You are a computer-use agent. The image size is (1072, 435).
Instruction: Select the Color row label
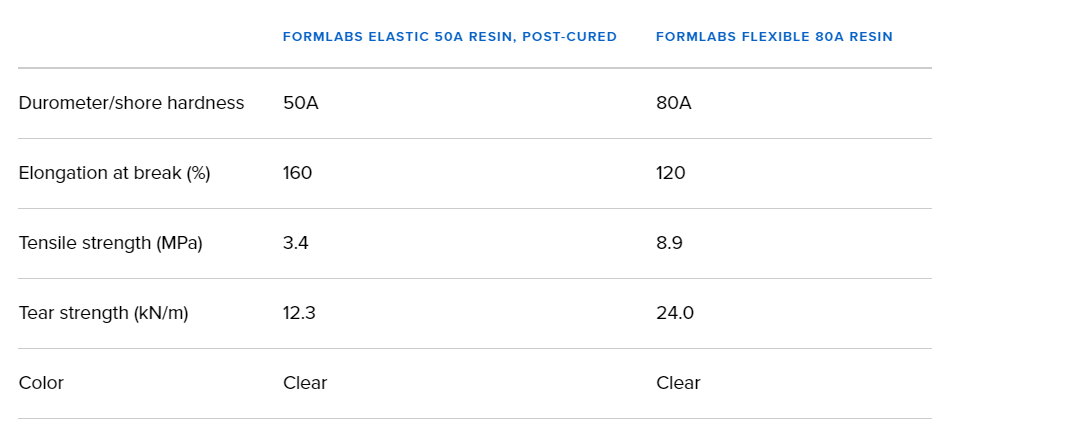coord(41,383)
